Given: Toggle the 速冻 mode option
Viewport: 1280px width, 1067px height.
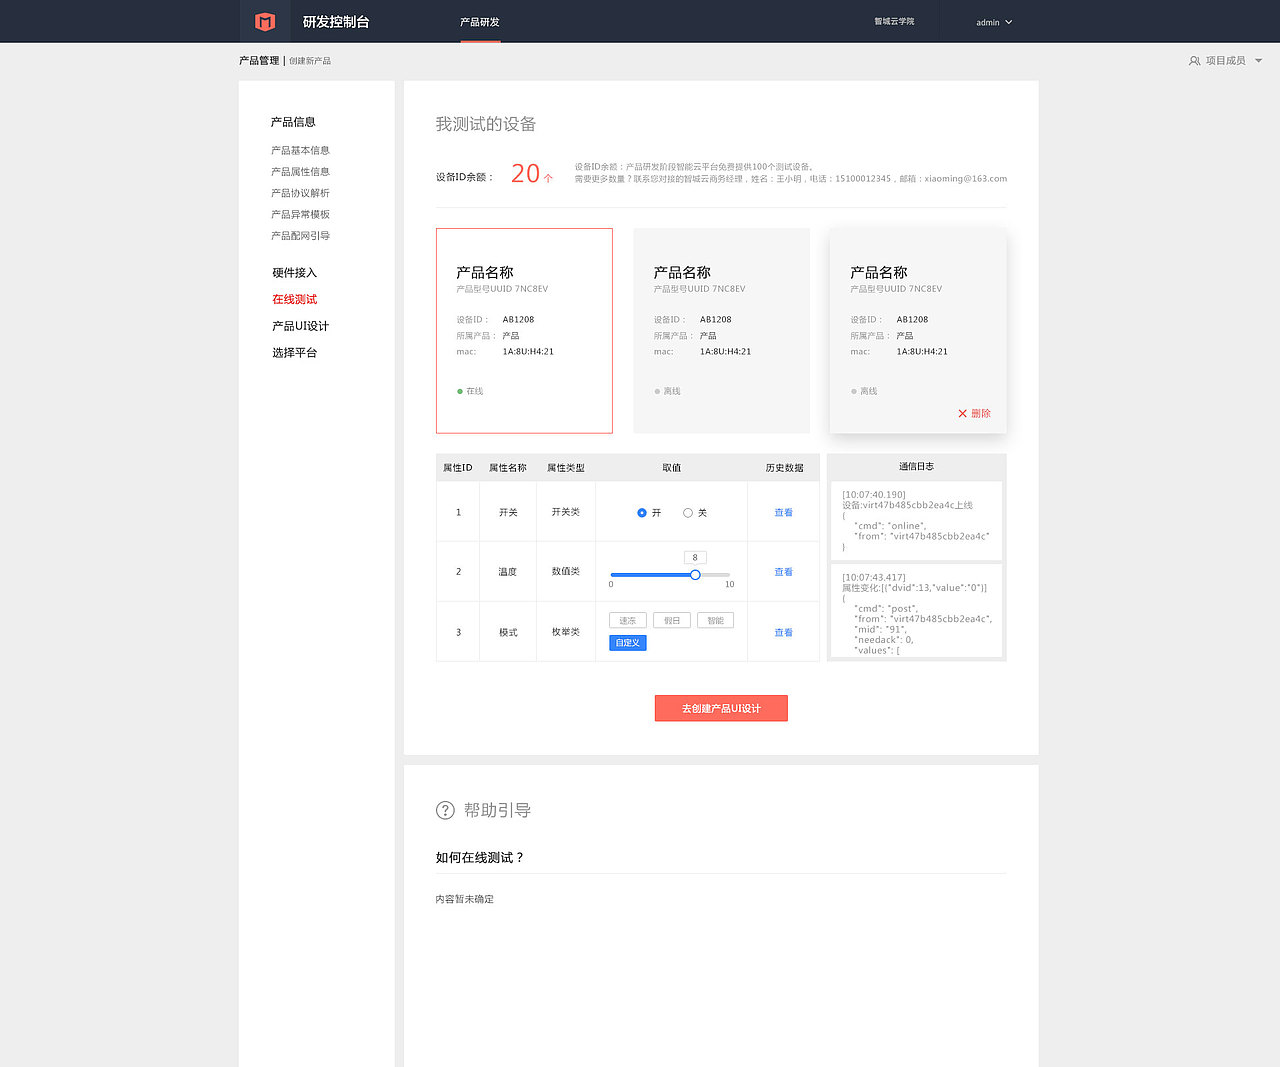Looking at the screenshot, I should 628,620.
